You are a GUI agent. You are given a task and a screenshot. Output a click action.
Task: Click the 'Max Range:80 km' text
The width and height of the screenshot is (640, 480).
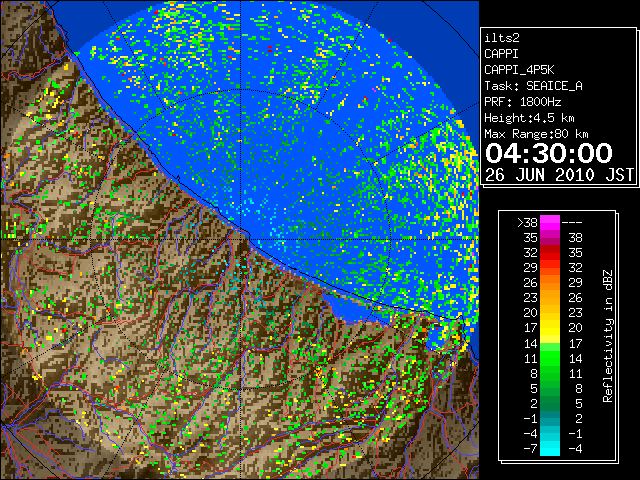pos(536,134)
